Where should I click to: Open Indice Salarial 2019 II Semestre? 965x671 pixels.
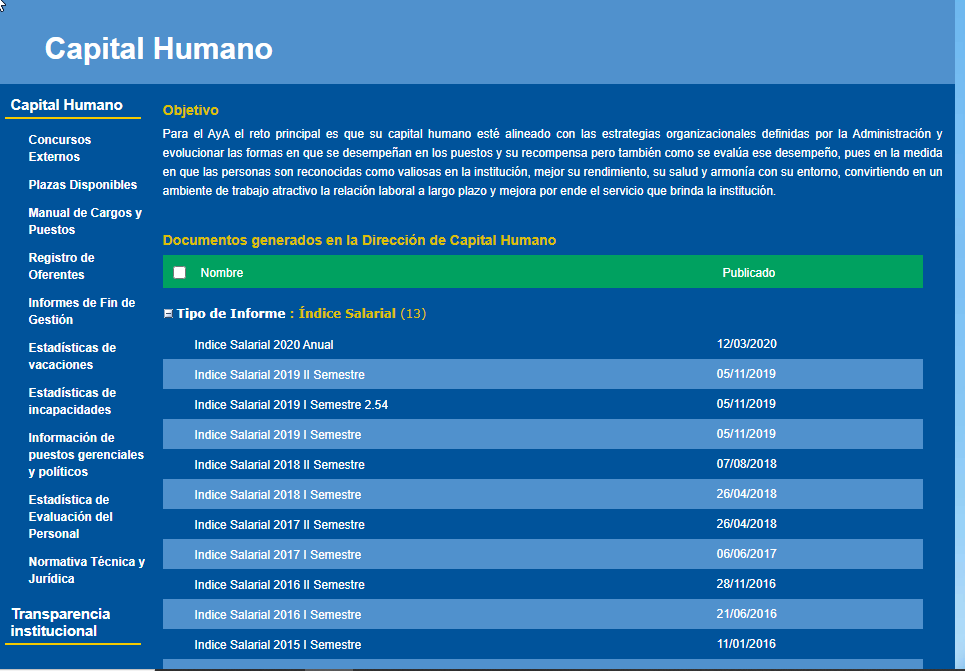[279, 374]
